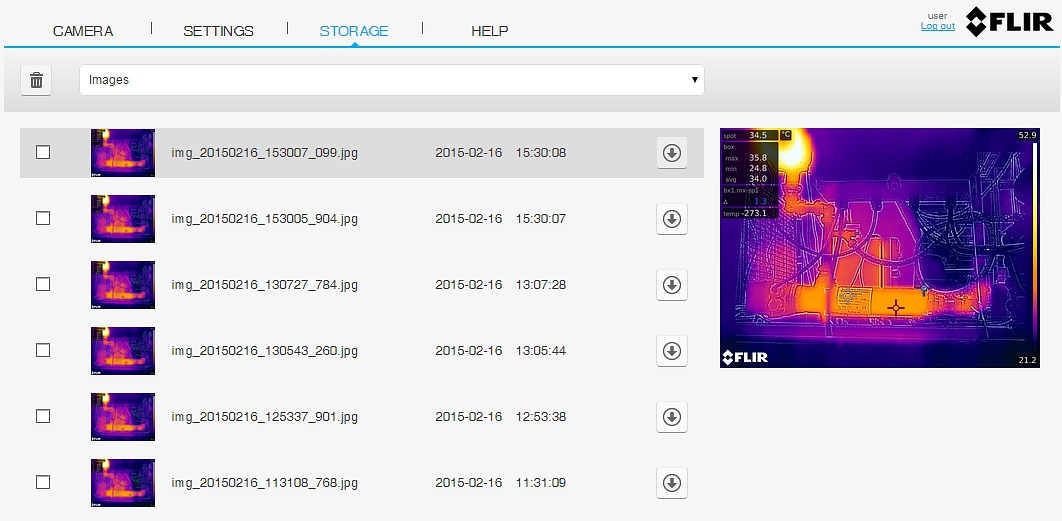Click the large thermal preview image
The image size is (1062, 521).
point(879,248)
